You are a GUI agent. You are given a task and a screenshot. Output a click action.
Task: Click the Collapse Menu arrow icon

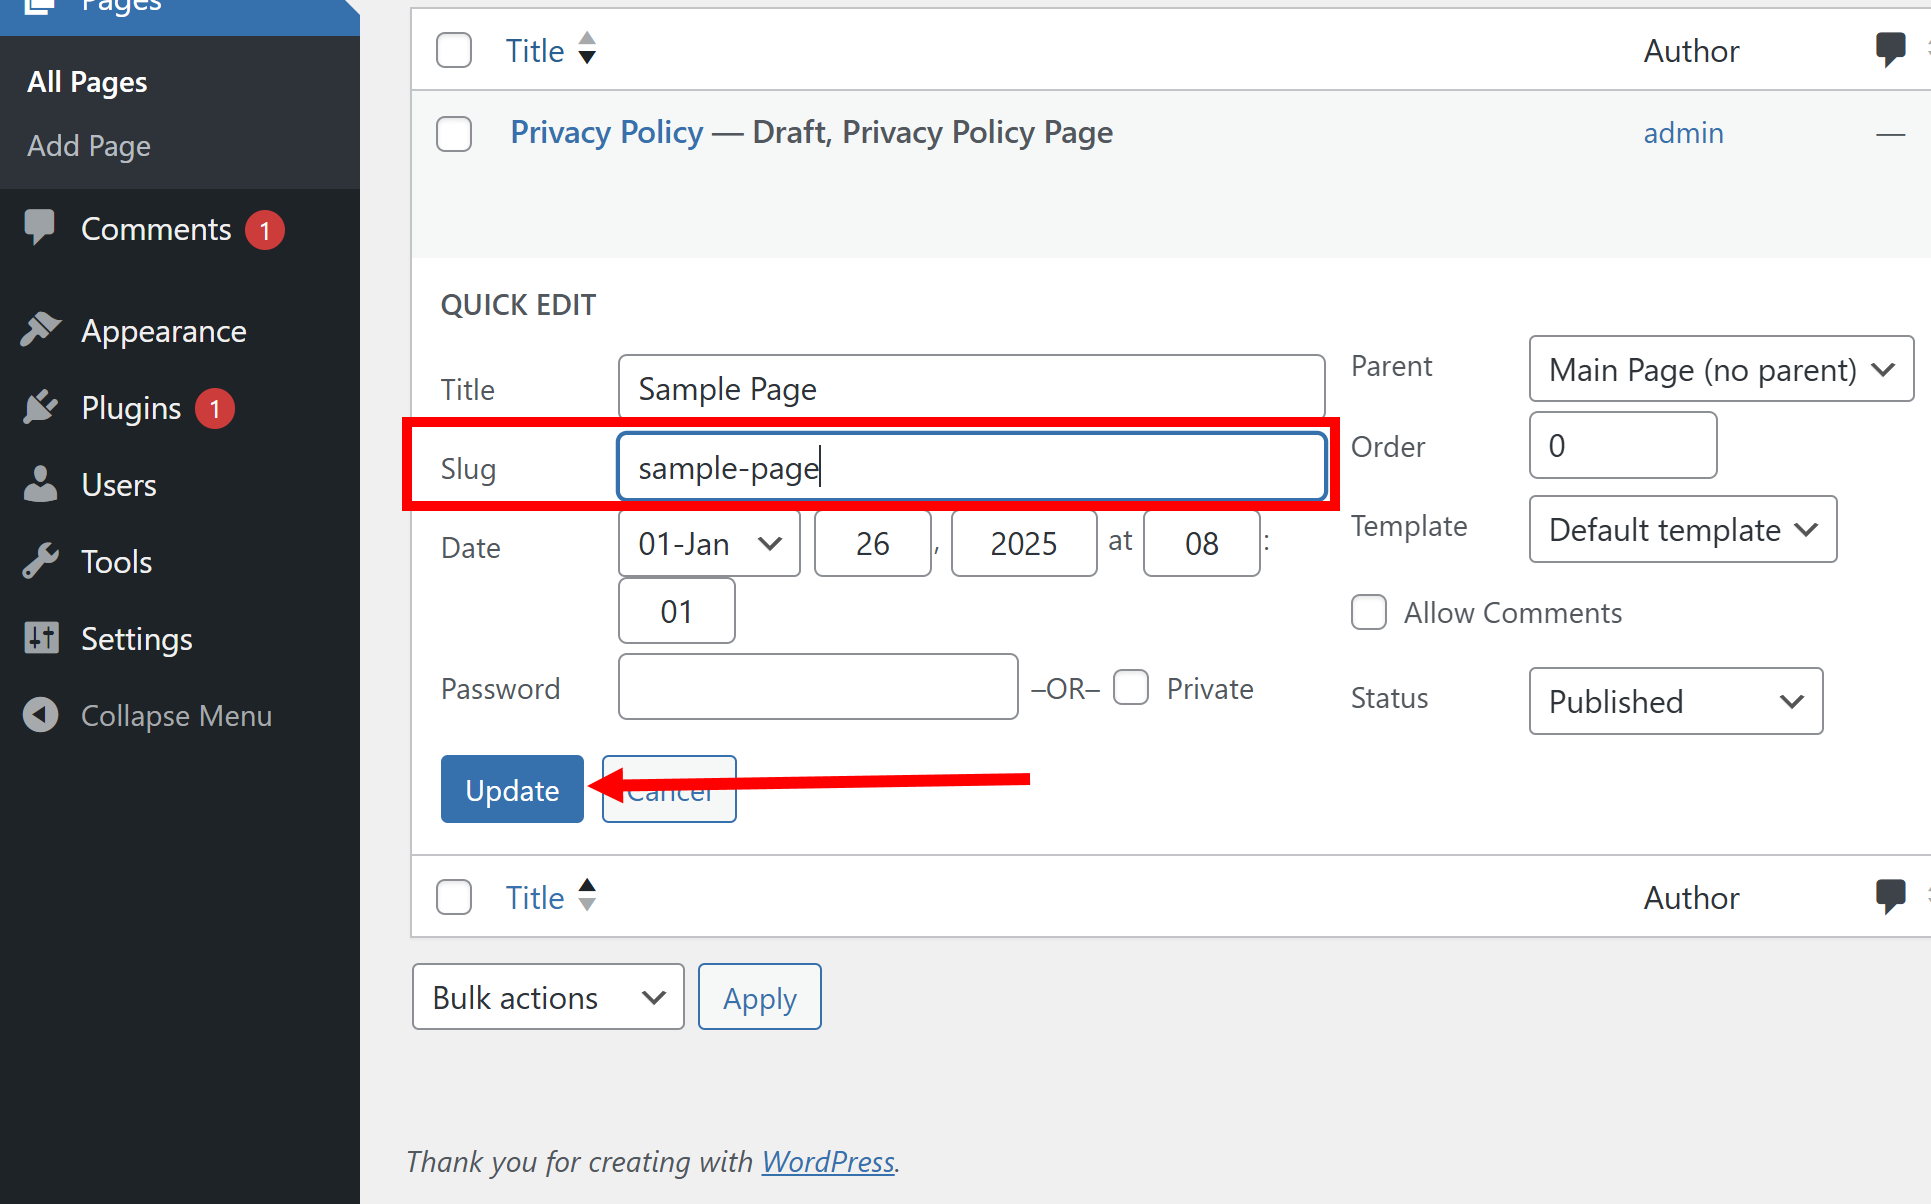(41, 715)
